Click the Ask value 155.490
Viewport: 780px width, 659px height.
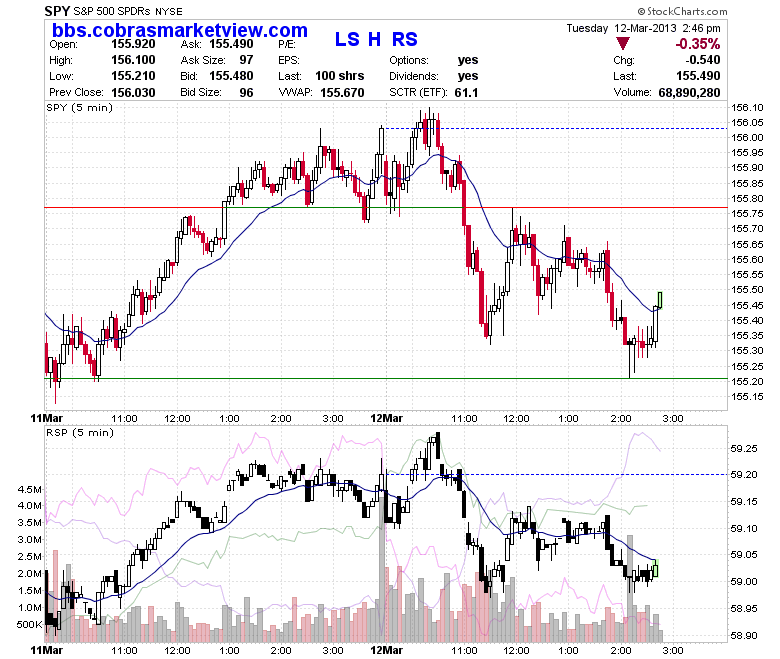[x=231, y=44]
